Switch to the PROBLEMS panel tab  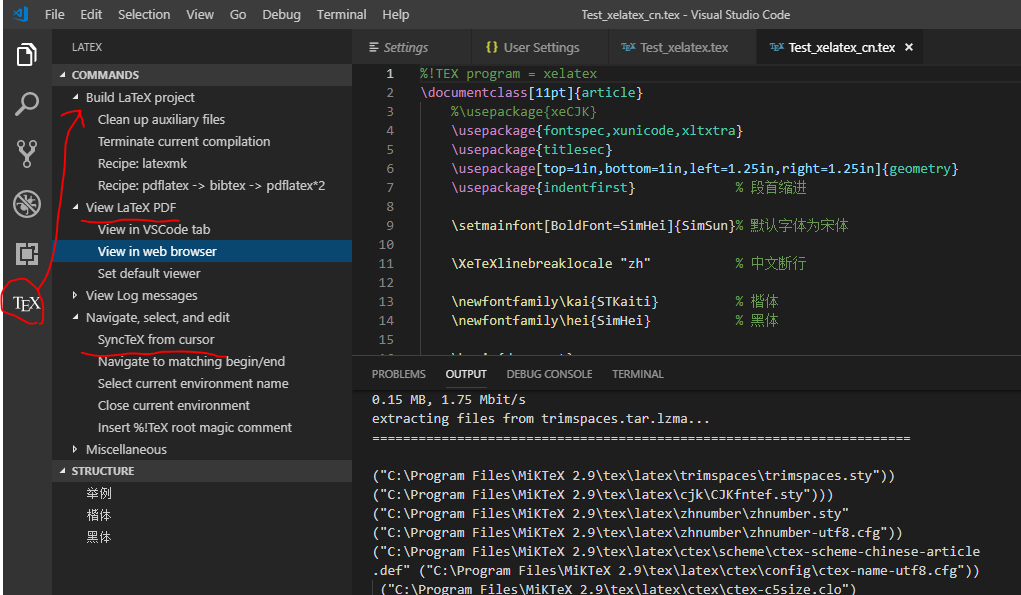click(x=399, y=374)
